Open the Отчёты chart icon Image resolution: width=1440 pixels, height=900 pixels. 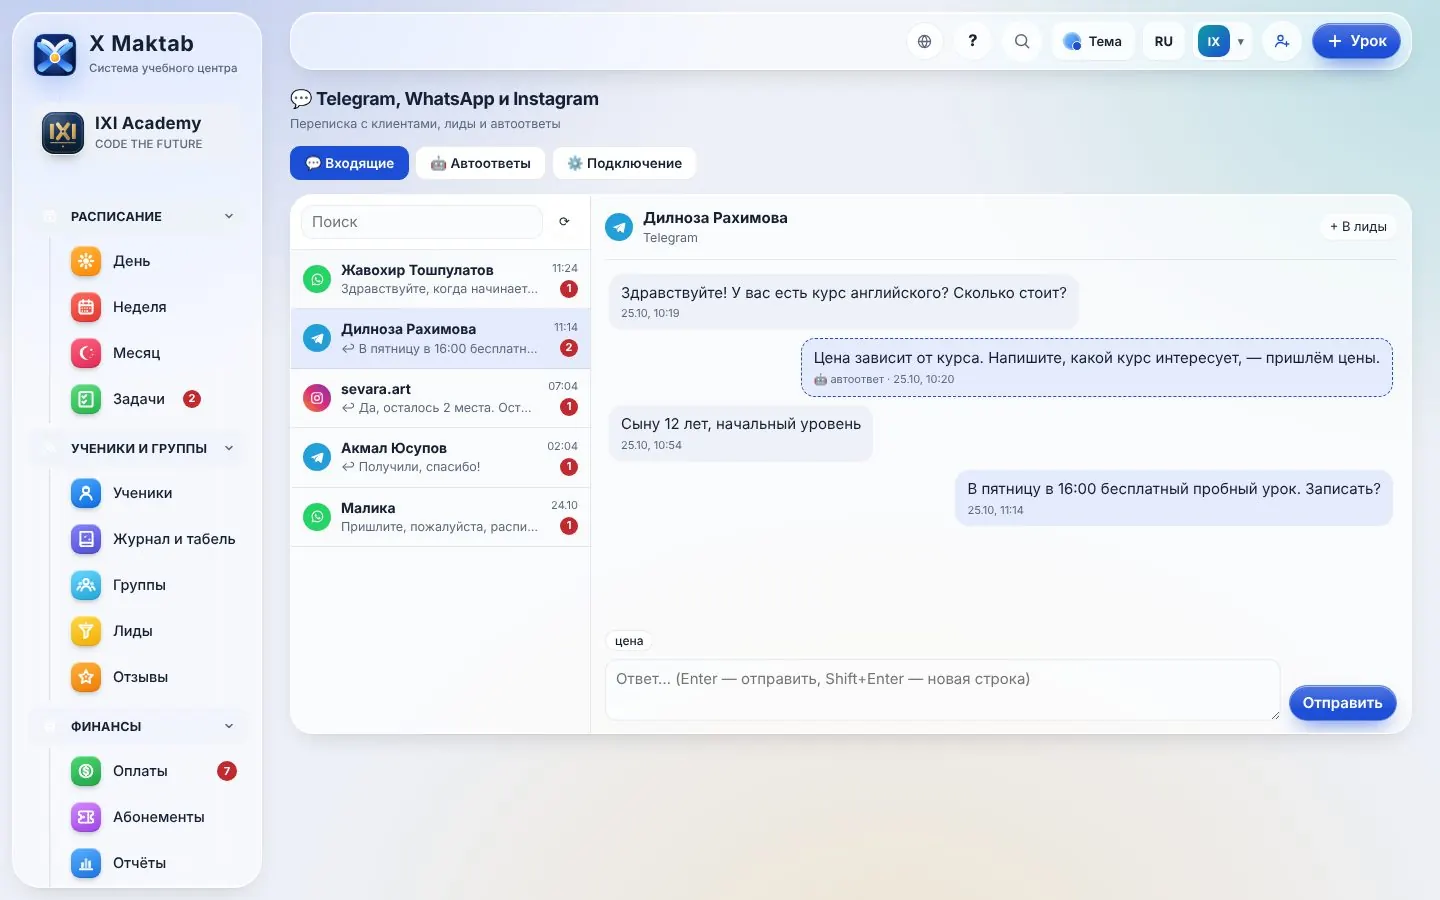click(86, 863)
